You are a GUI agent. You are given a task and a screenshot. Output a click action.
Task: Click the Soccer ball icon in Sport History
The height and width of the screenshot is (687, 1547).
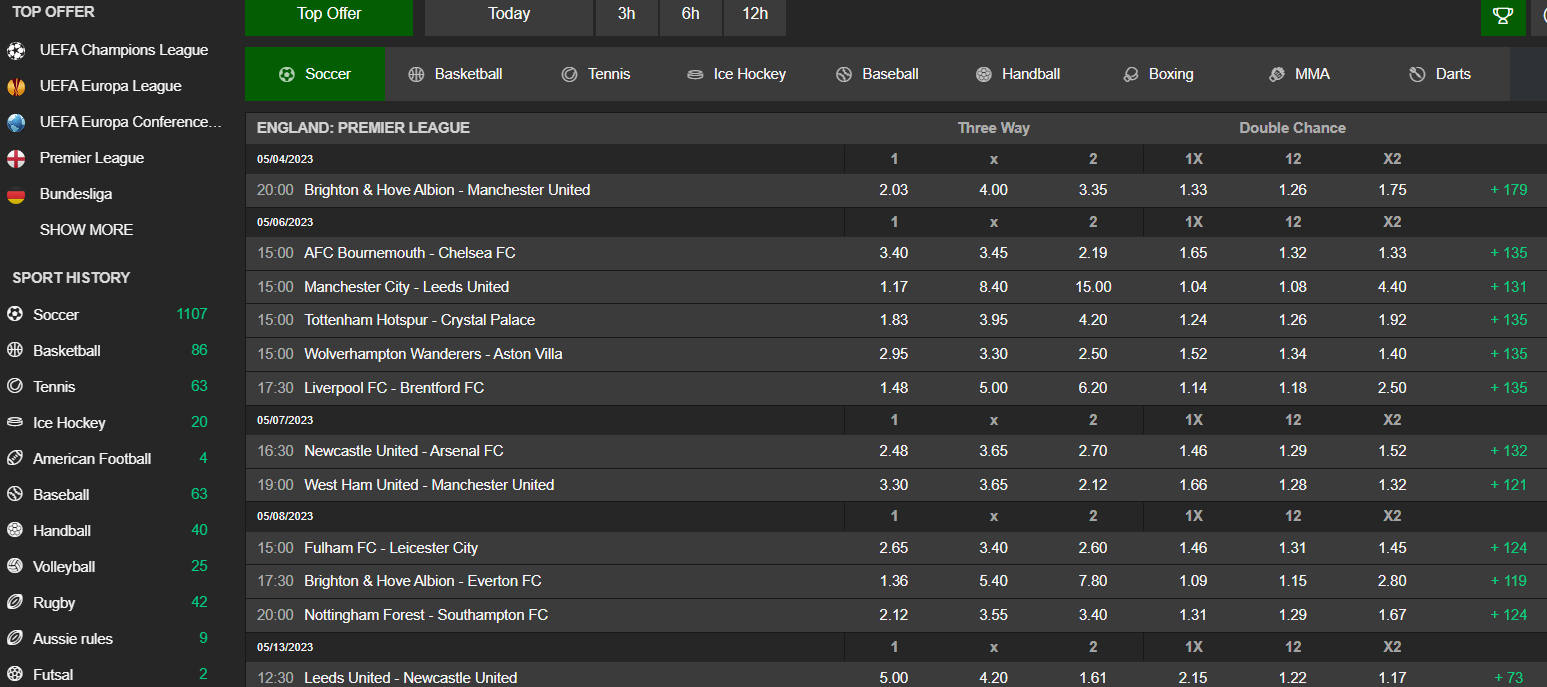pos(15,314)
